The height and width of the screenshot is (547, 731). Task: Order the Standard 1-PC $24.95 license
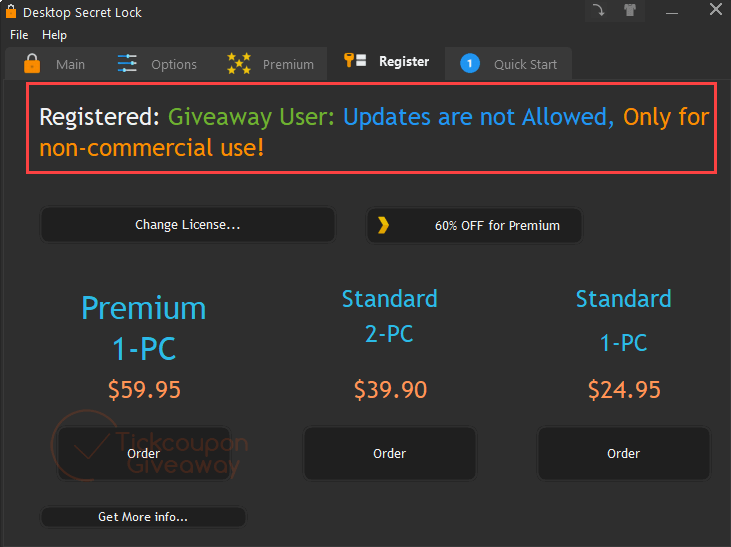(x=623, y=453)
